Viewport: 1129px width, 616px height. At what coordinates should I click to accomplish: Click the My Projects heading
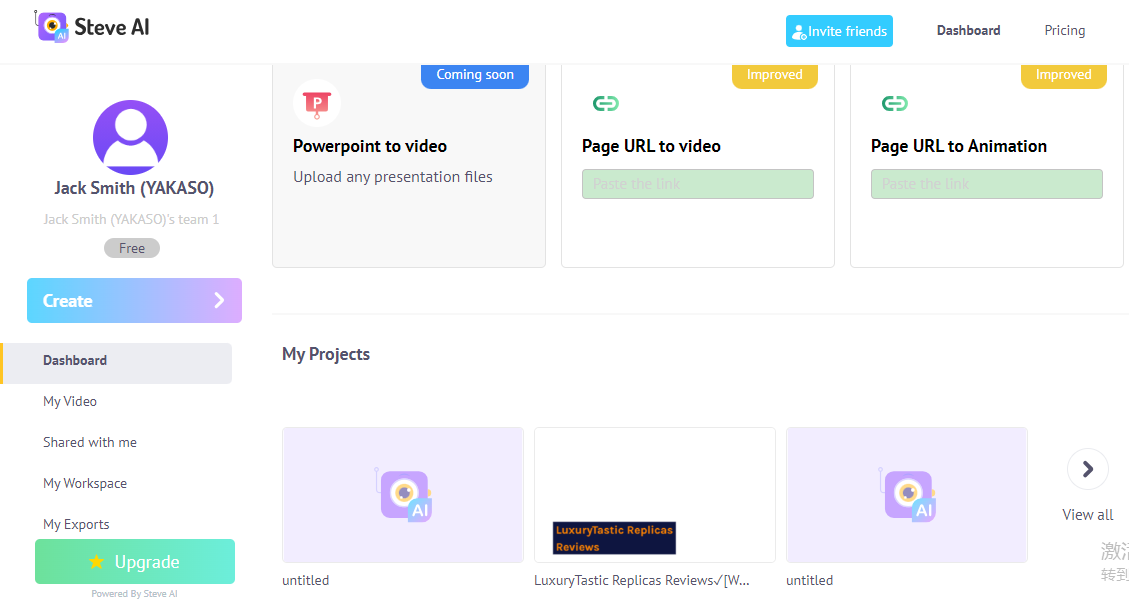pyautogui.click(x=325, y=354)
